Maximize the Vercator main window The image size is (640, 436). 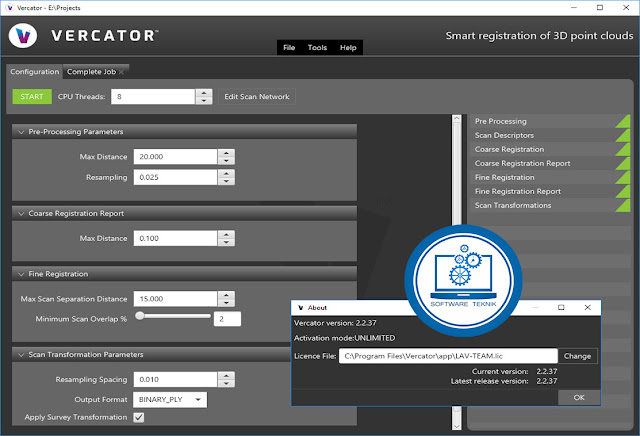pyautogui.click(x=600, y=8)
